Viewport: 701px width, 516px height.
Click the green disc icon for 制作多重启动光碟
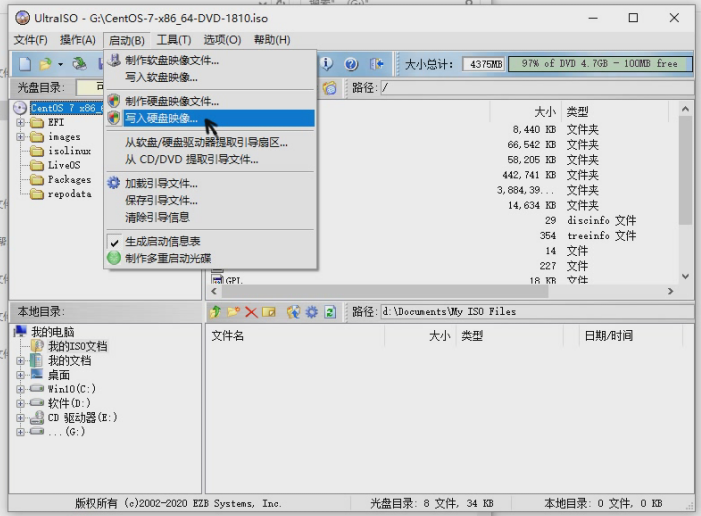pos(114,258)
